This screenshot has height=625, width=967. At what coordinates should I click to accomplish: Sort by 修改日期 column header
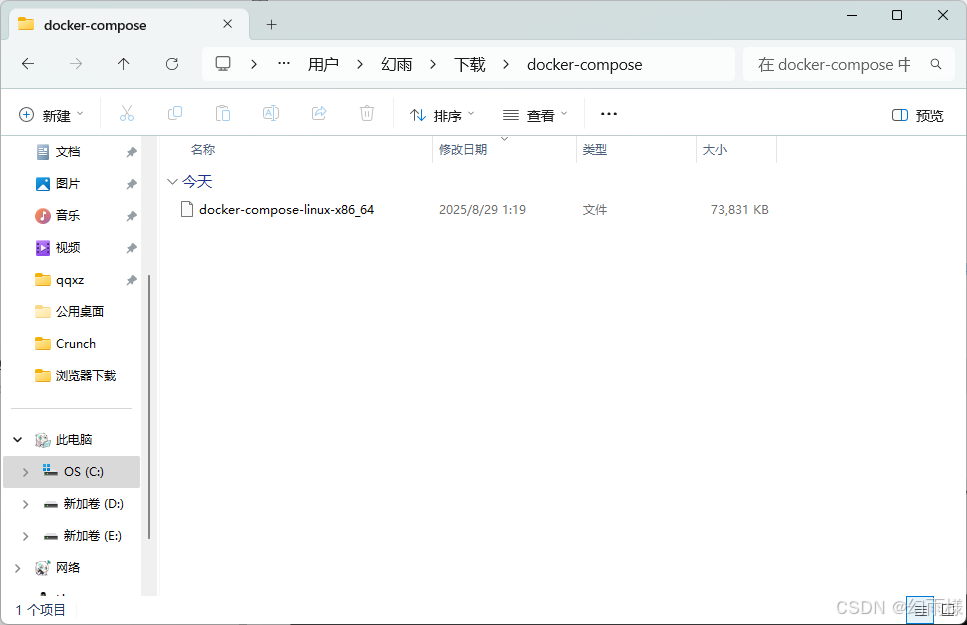pos(463,149)
